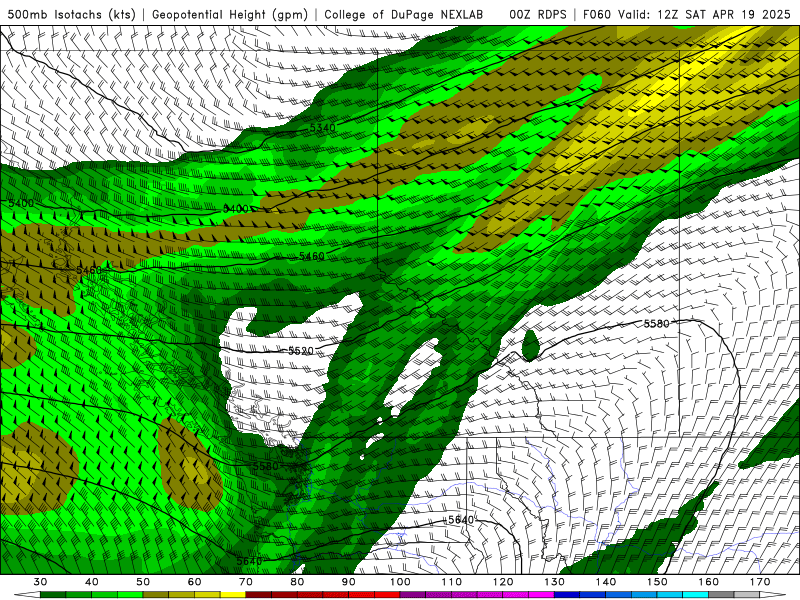Image resolution: width=800 pixels, height=600 pixels.
Task: Click the legend value 130
Action: 555,582
